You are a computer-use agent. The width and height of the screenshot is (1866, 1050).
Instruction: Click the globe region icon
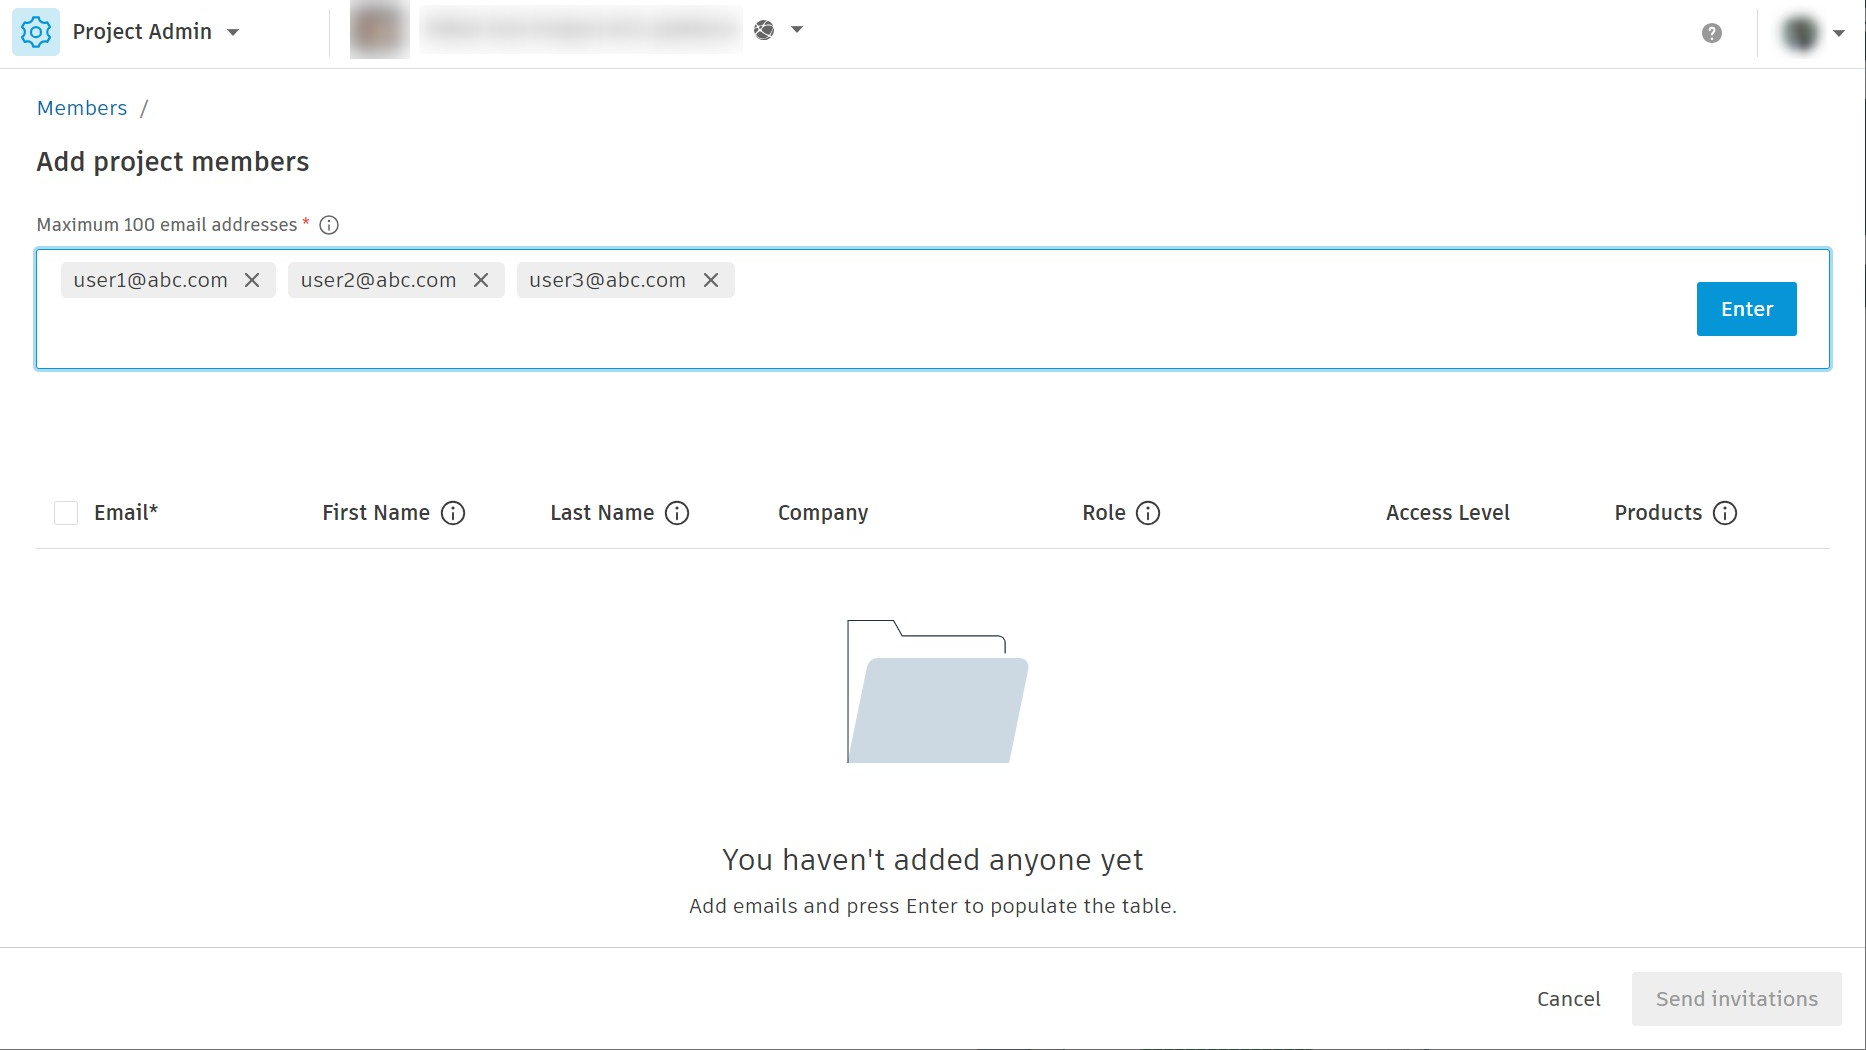click(x=764, y=30)
